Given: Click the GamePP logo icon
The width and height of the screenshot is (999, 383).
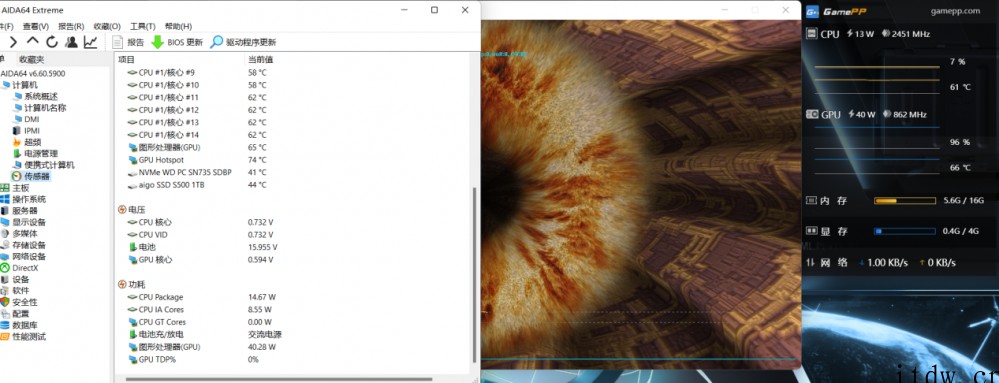Looking at the screenshot, I should click(812, 11).
